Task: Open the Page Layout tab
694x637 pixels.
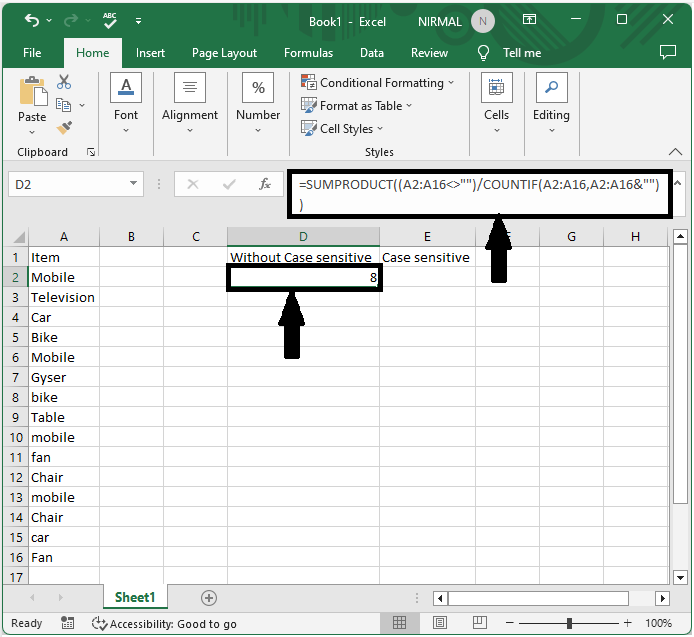Action: (x=224, y=53)
